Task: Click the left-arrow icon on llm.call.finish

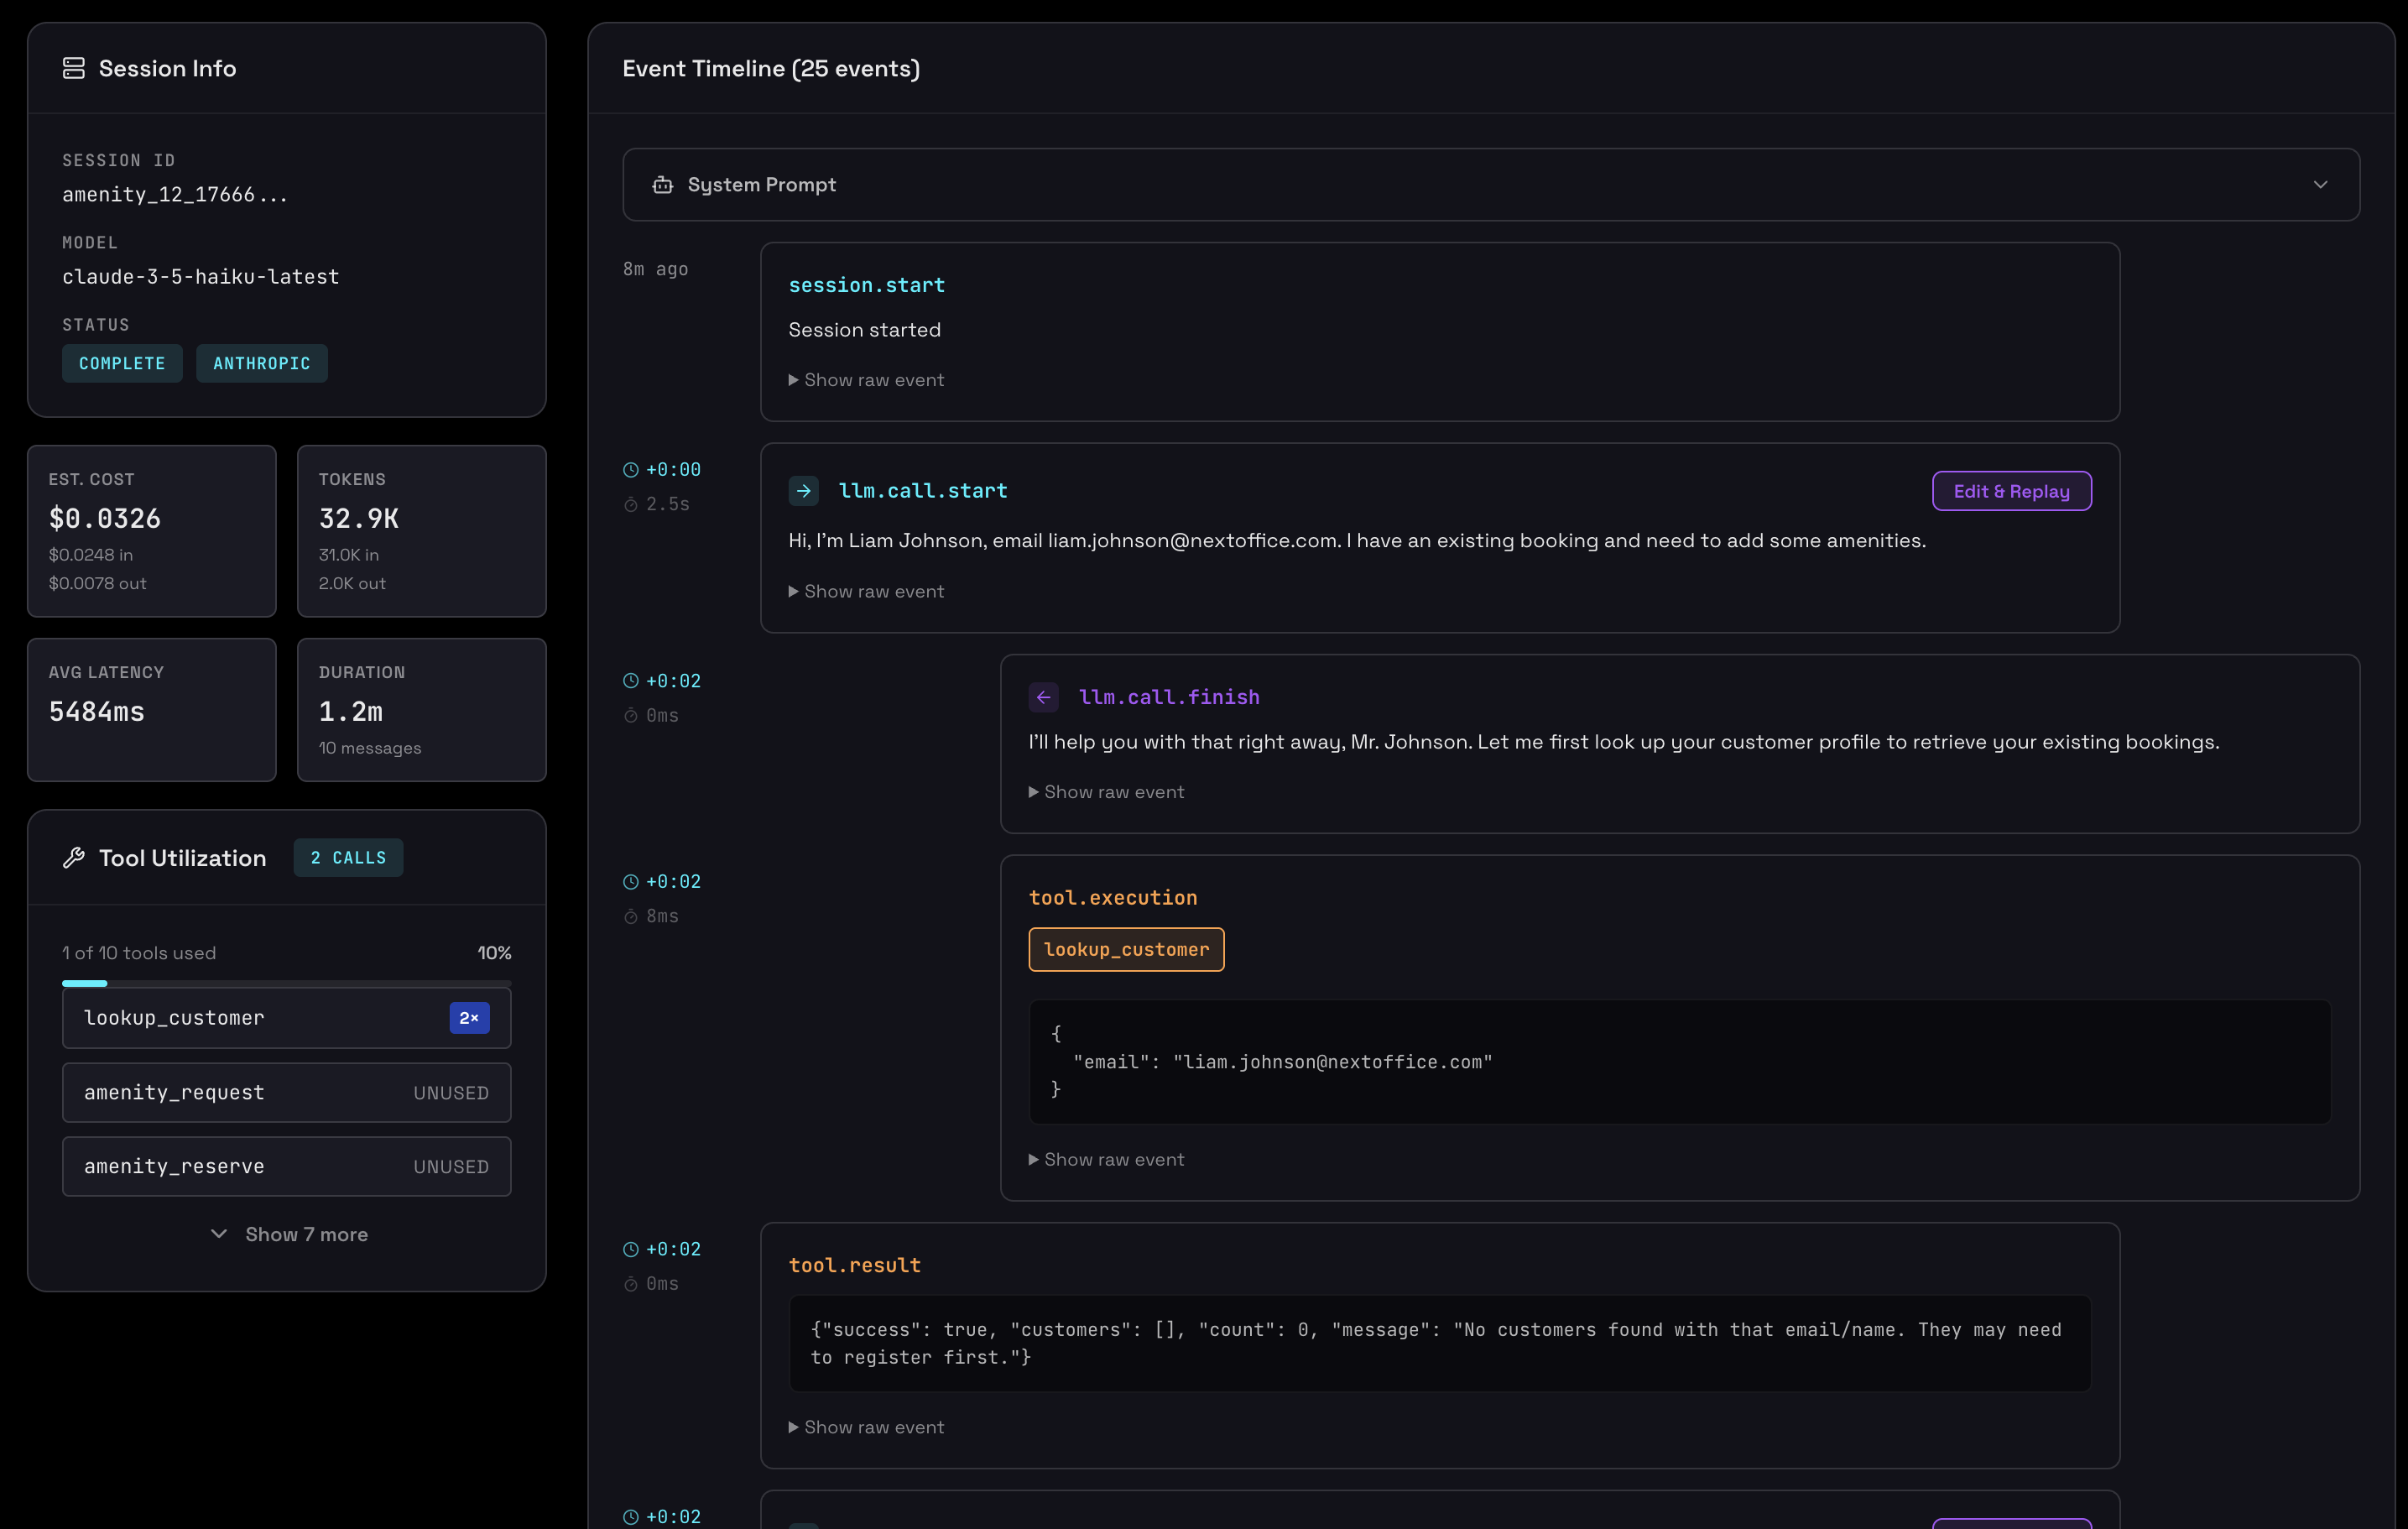Action: (x=1043, y=697)
